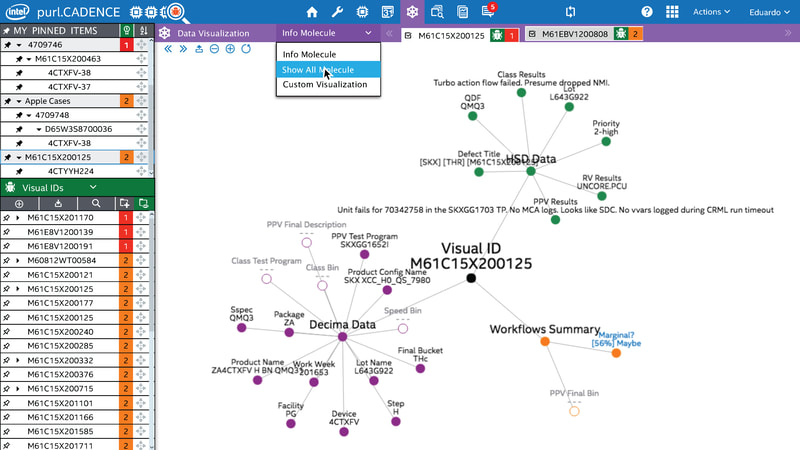The width and height of the screenshot is (800, 450).
Task: Expand the M61C15X200332 row
Action: [x=18, y=360]
